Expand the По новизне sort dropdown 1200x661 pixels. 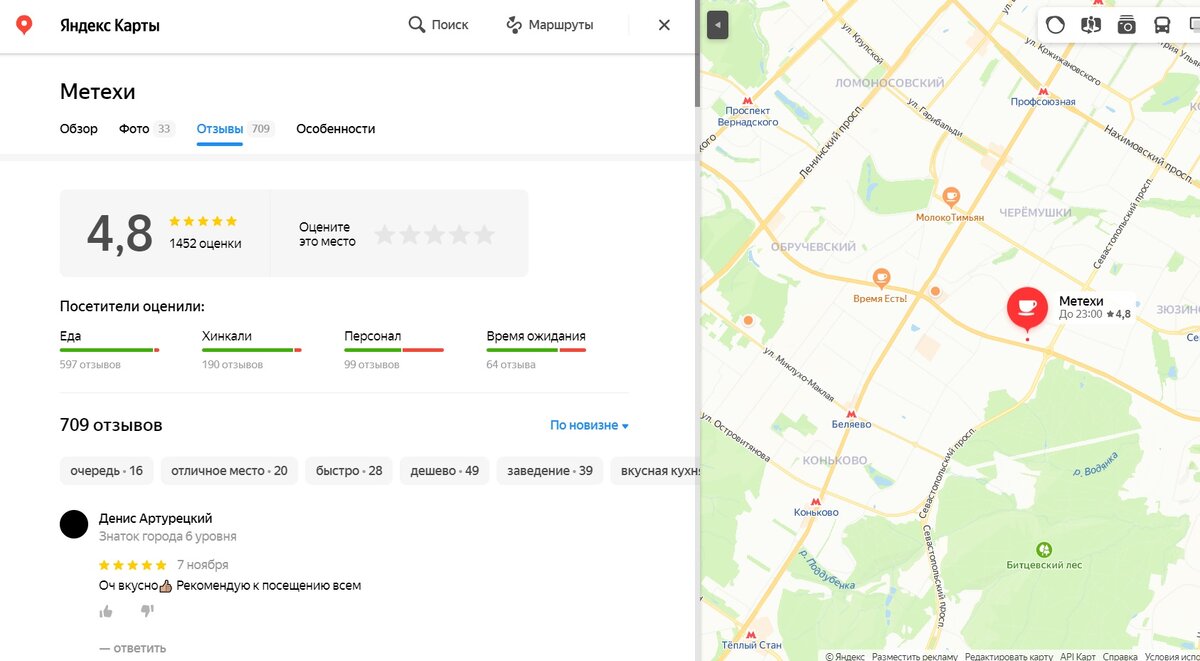pos(589,425)
